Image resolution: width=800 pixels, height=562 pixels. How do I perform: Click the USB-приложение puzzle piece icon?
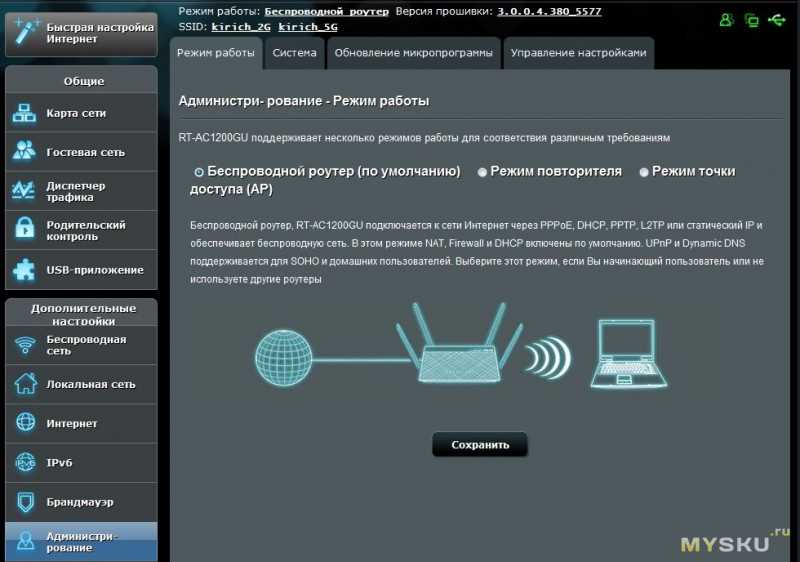pyautogui.click(x=24, y=269)
